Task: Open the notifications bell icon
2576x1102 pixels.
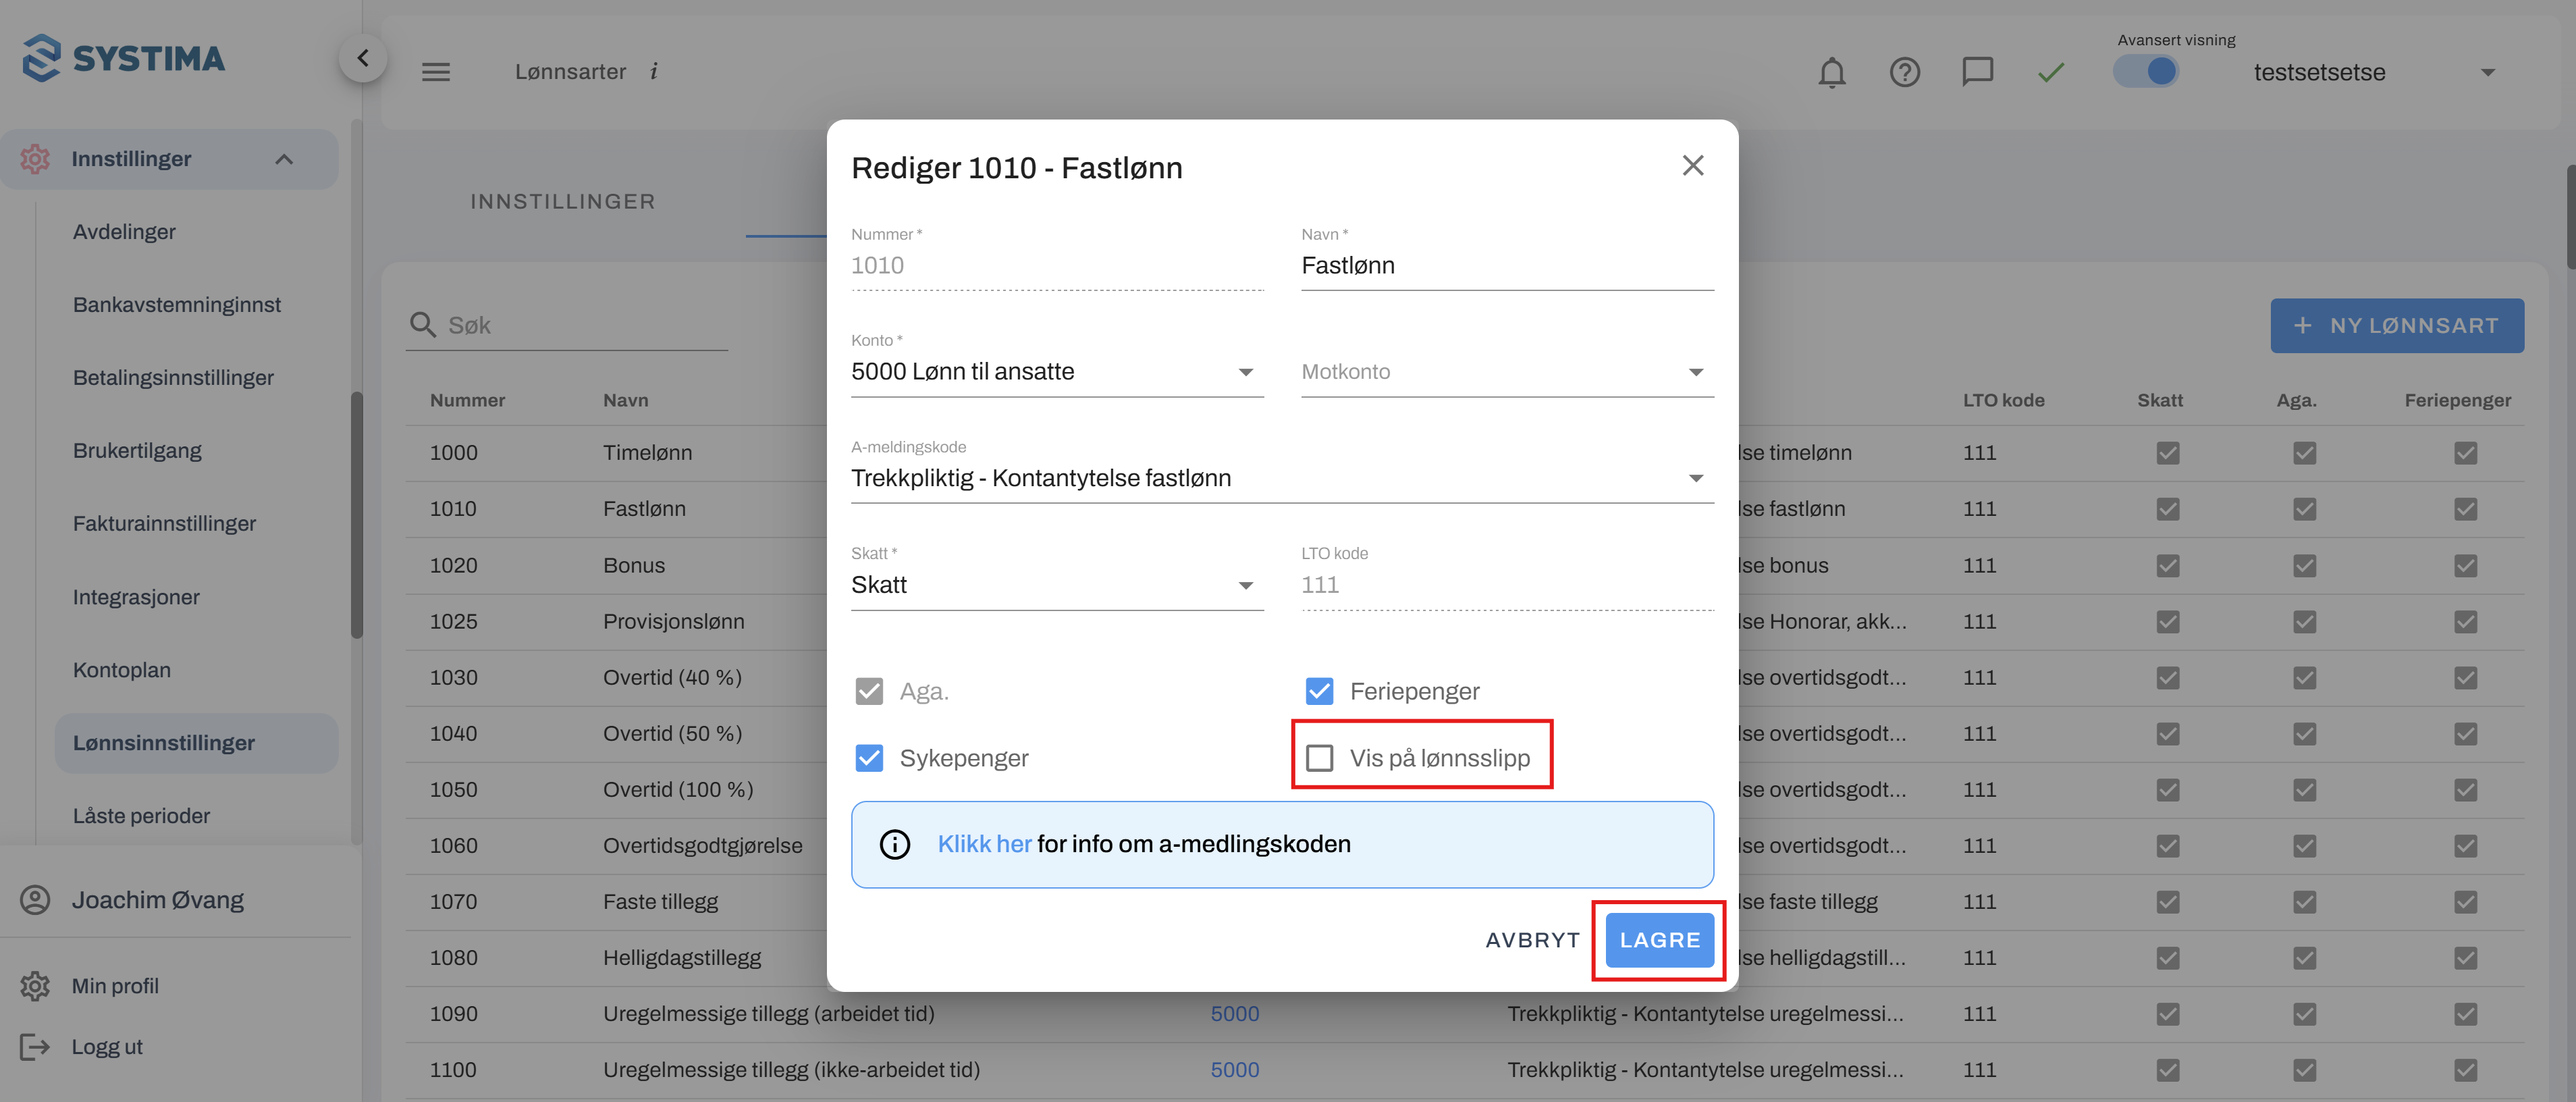Action: 1831,72
